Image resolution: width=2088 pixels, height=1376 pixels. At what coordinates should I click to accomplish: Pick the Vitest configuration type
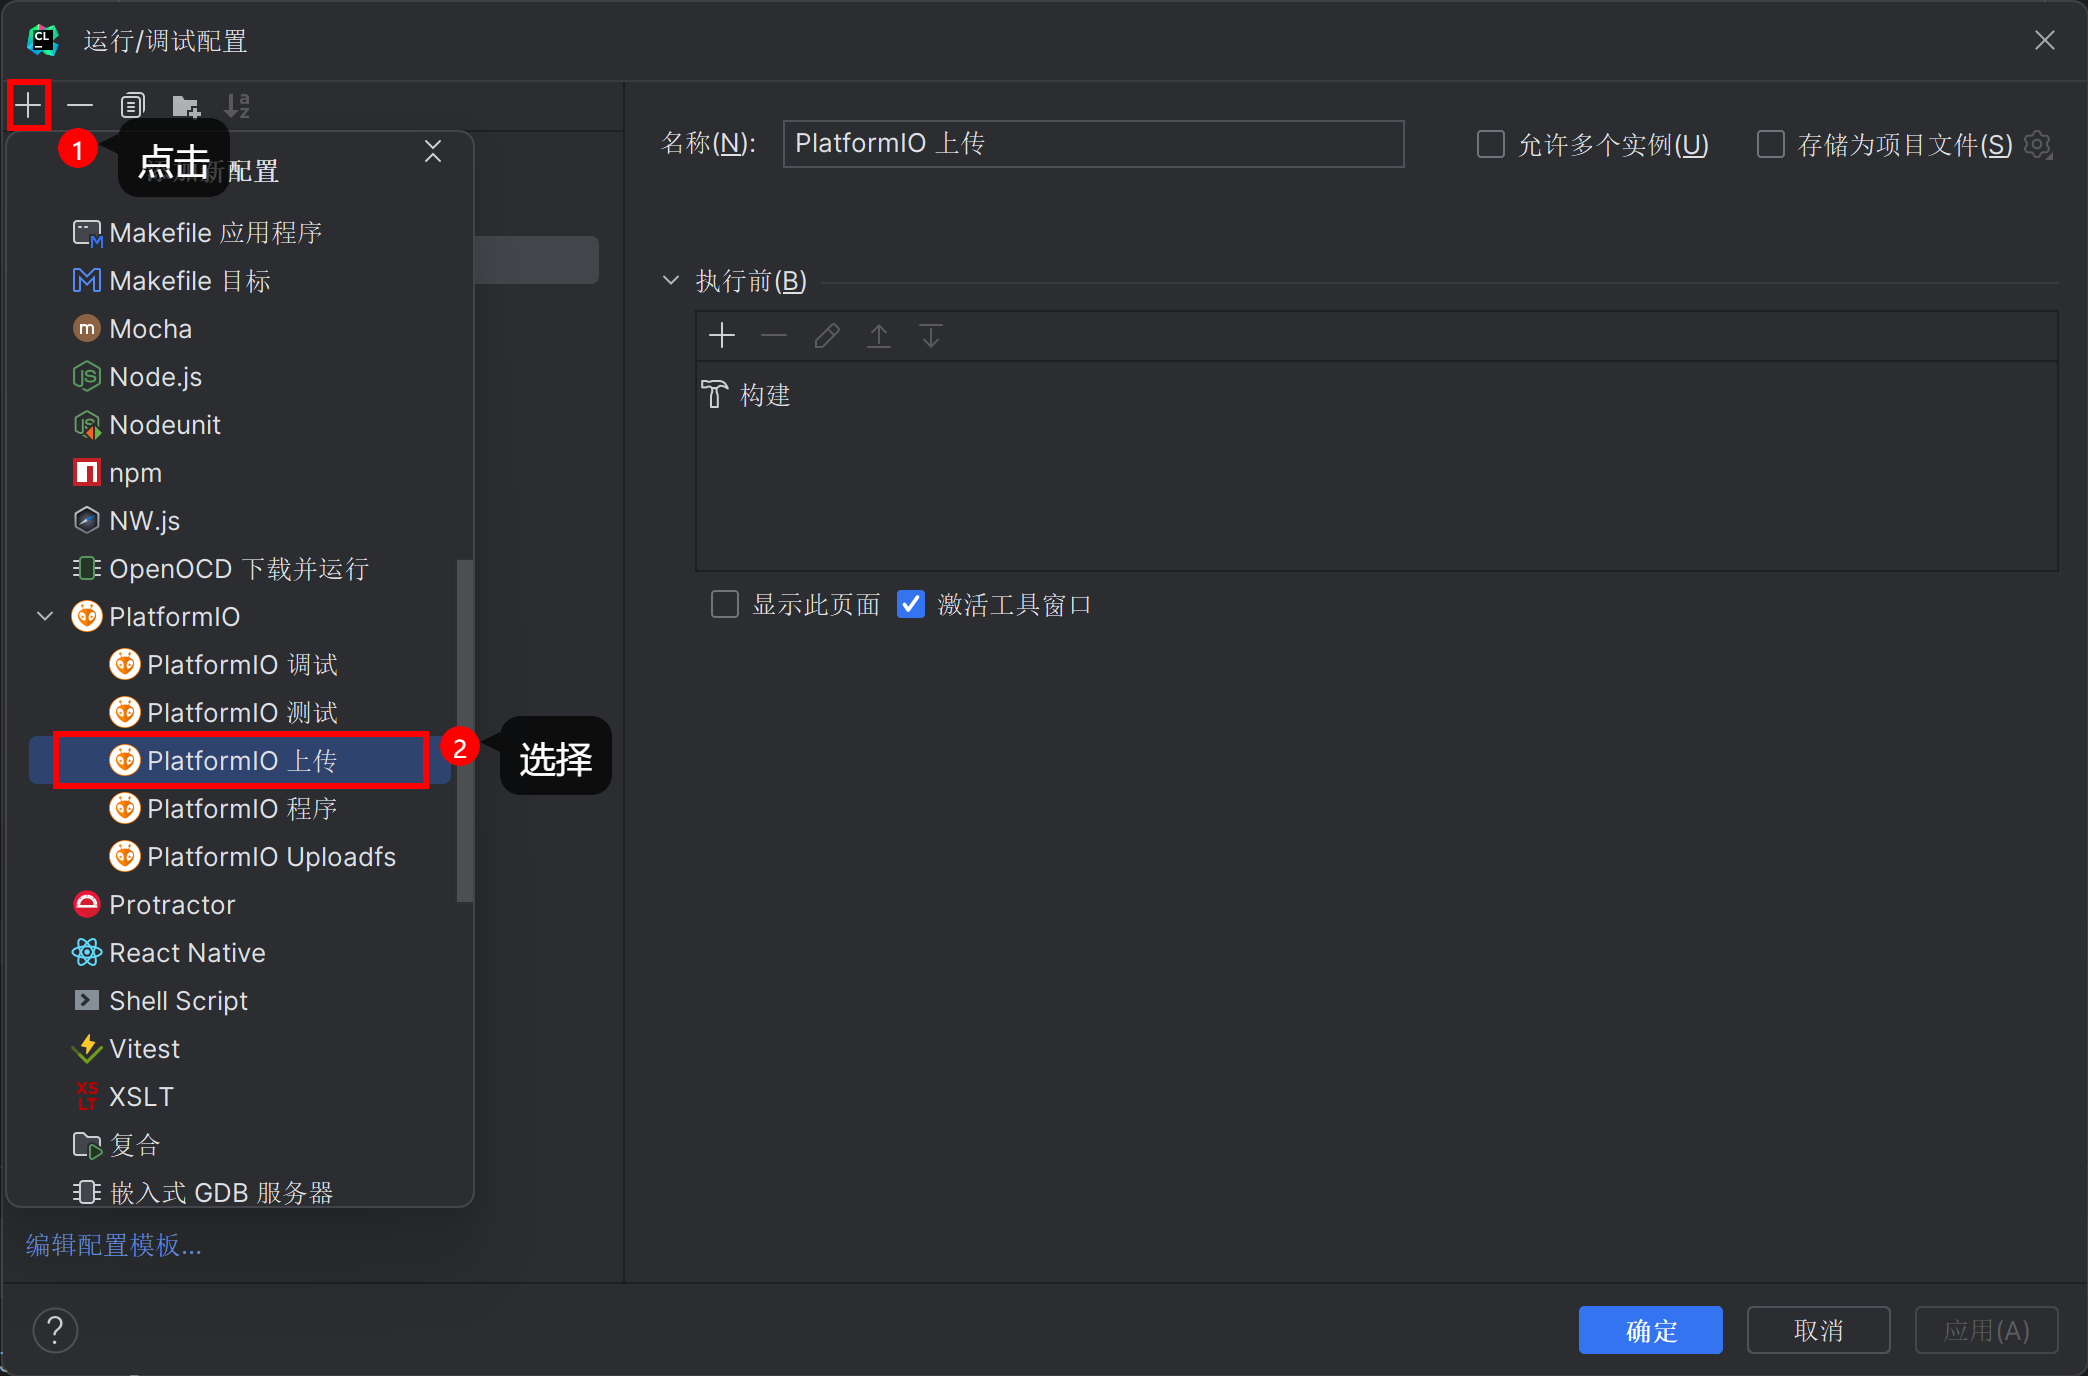[x=240, y=1049]
